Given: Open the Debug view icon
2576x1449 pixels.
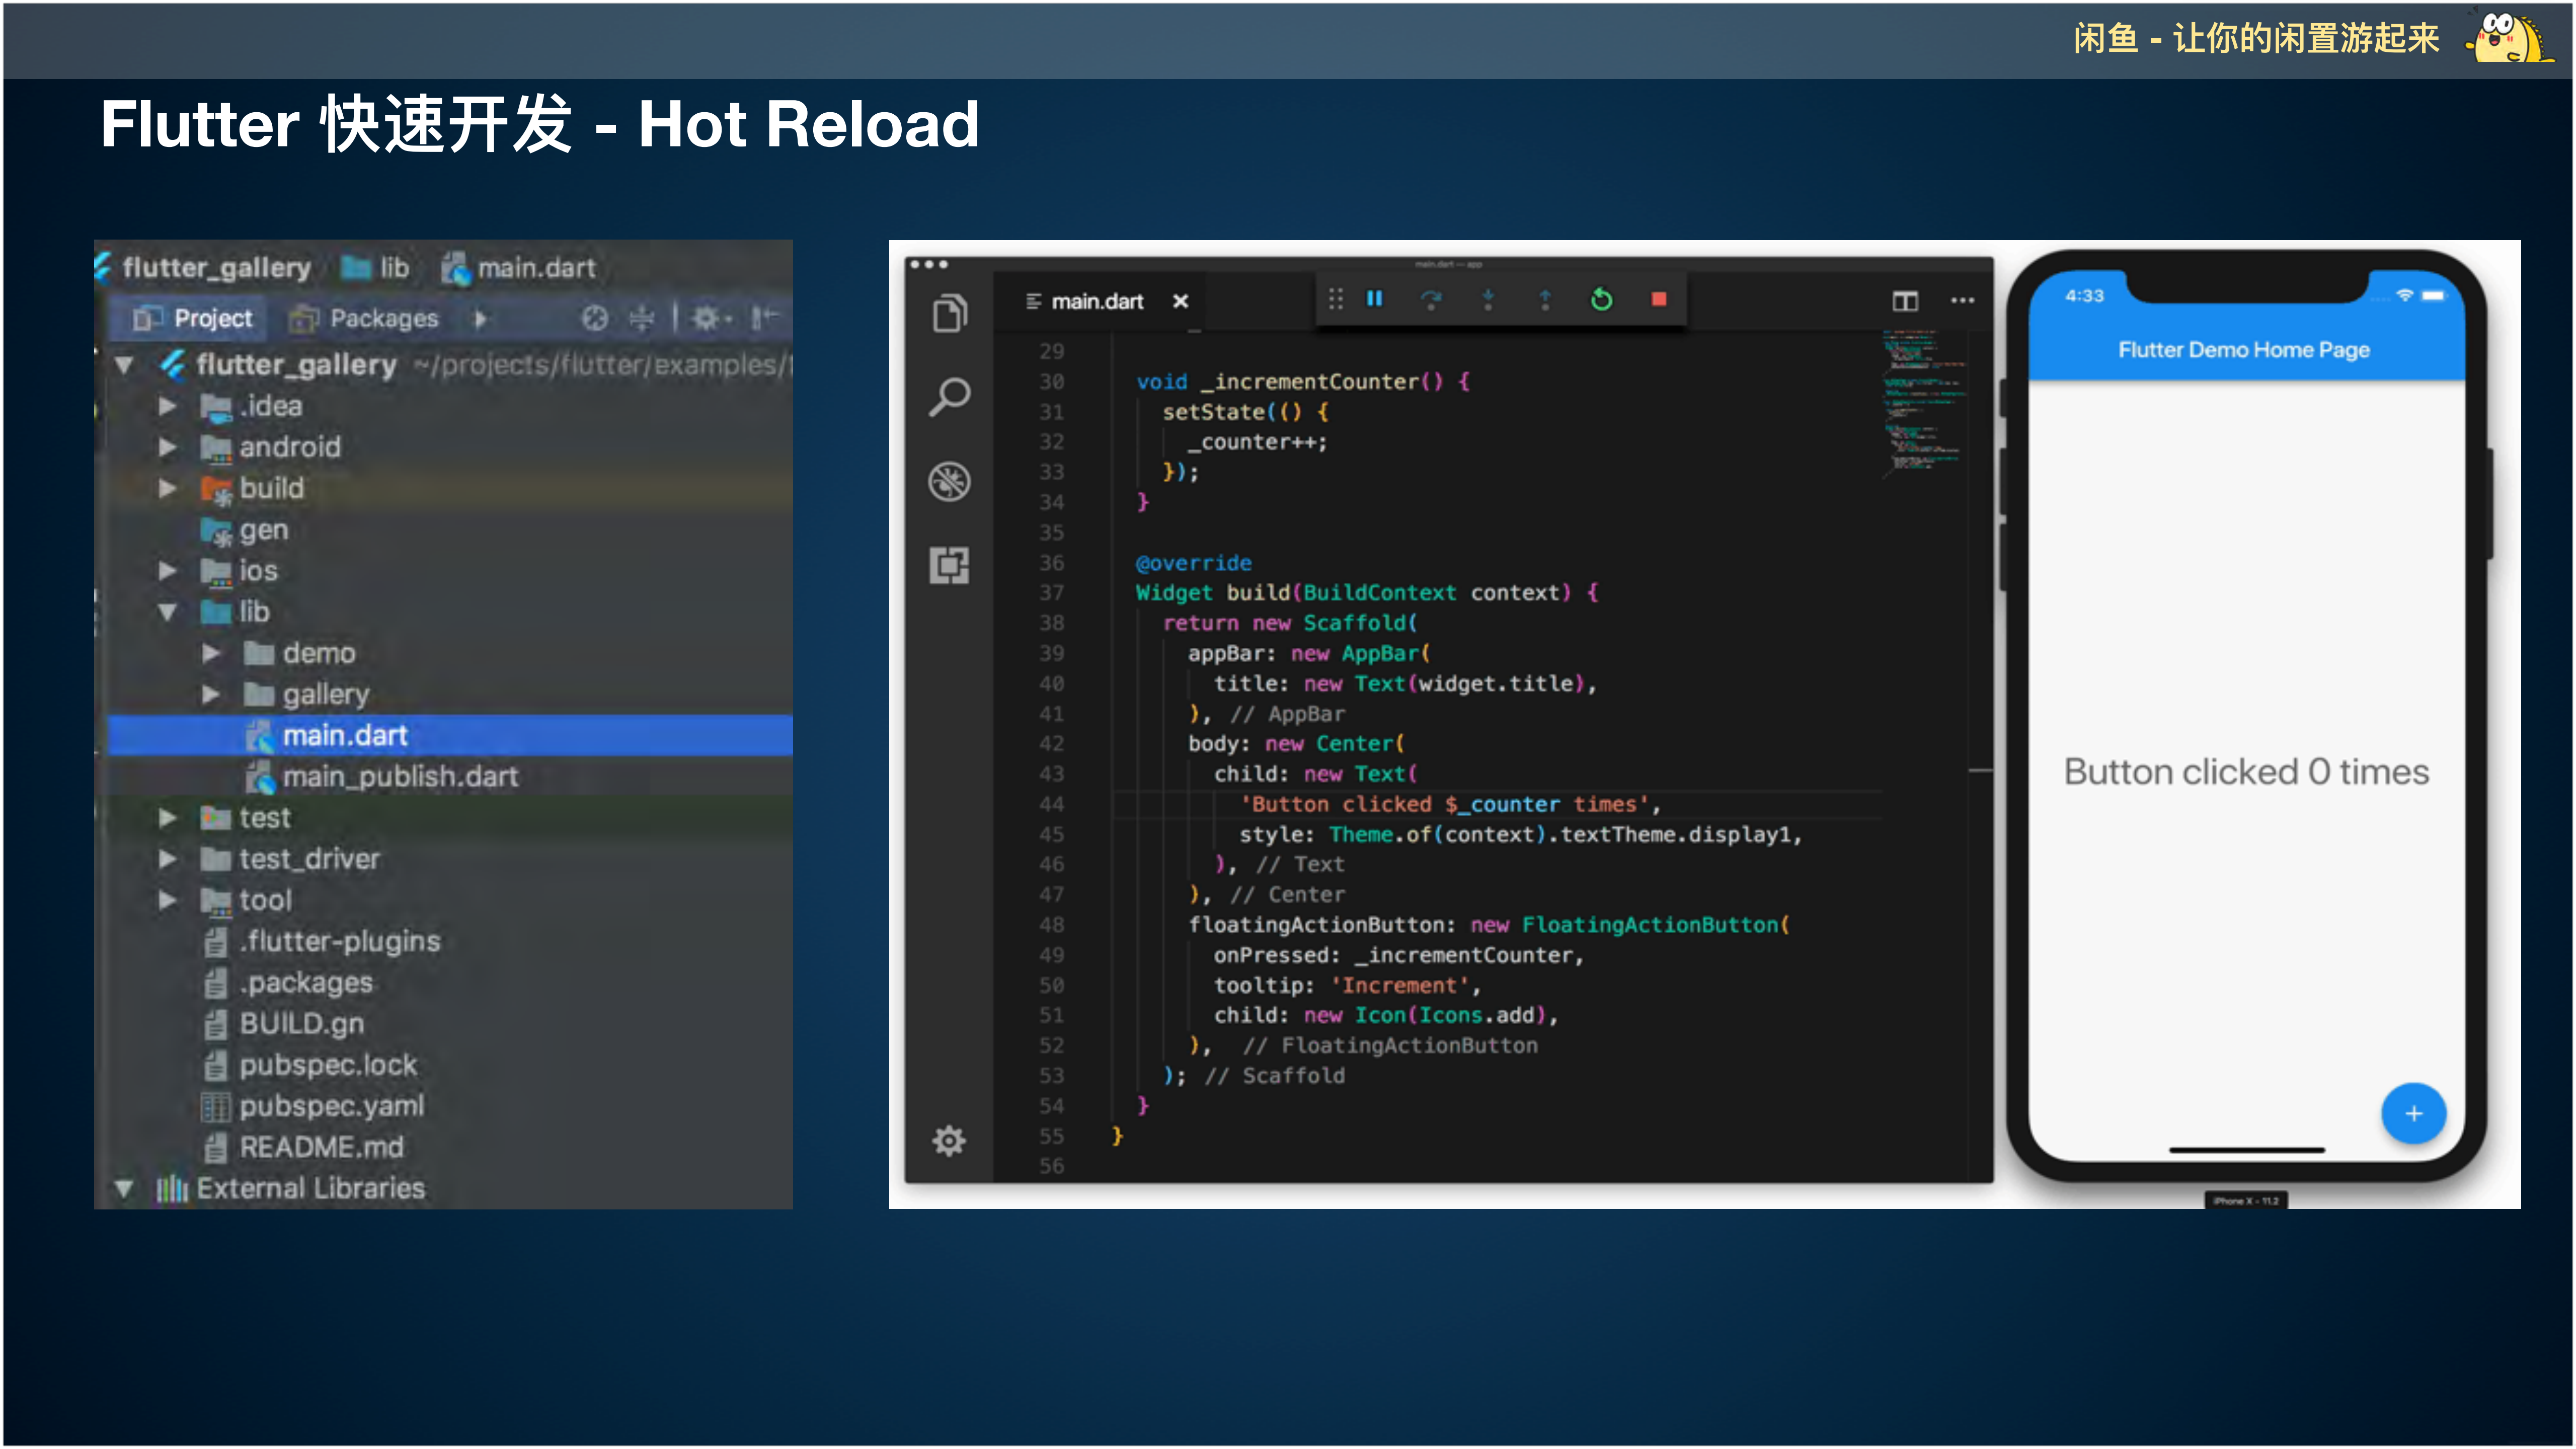Looking at the screenshot, I should 949,482.
